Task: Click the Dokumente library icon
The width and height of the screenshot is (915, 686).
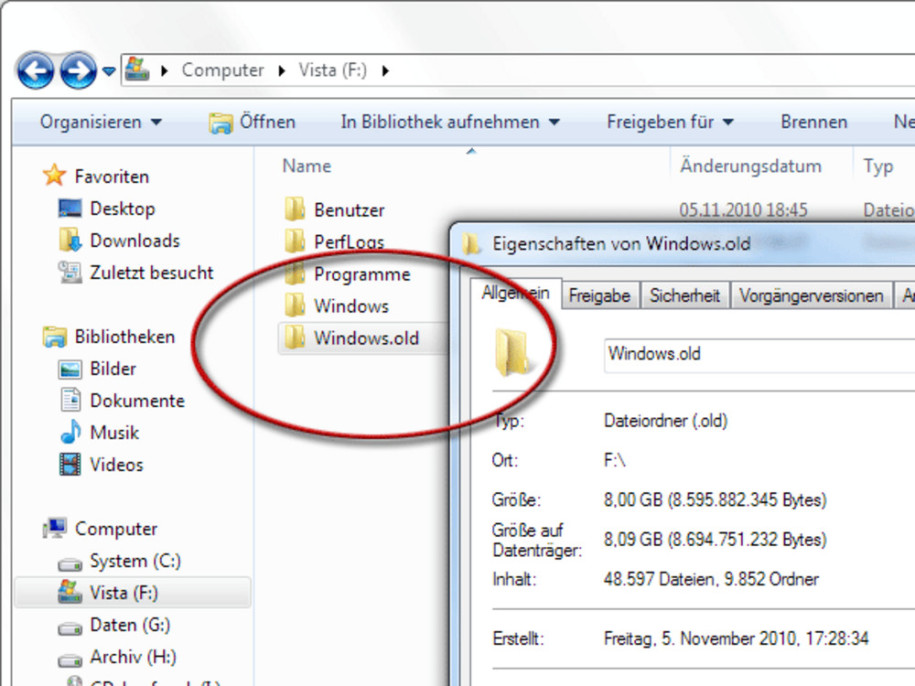Action: [71, 400]
